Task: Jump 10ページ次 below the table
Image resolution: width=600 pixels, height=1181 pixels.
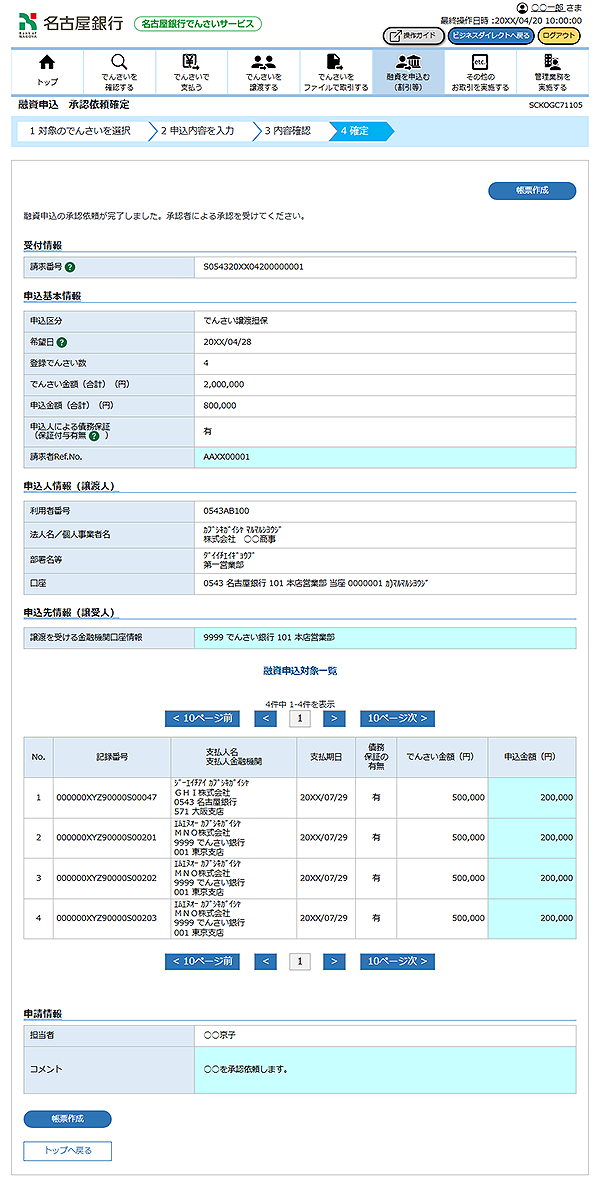Action: point(397,961)
